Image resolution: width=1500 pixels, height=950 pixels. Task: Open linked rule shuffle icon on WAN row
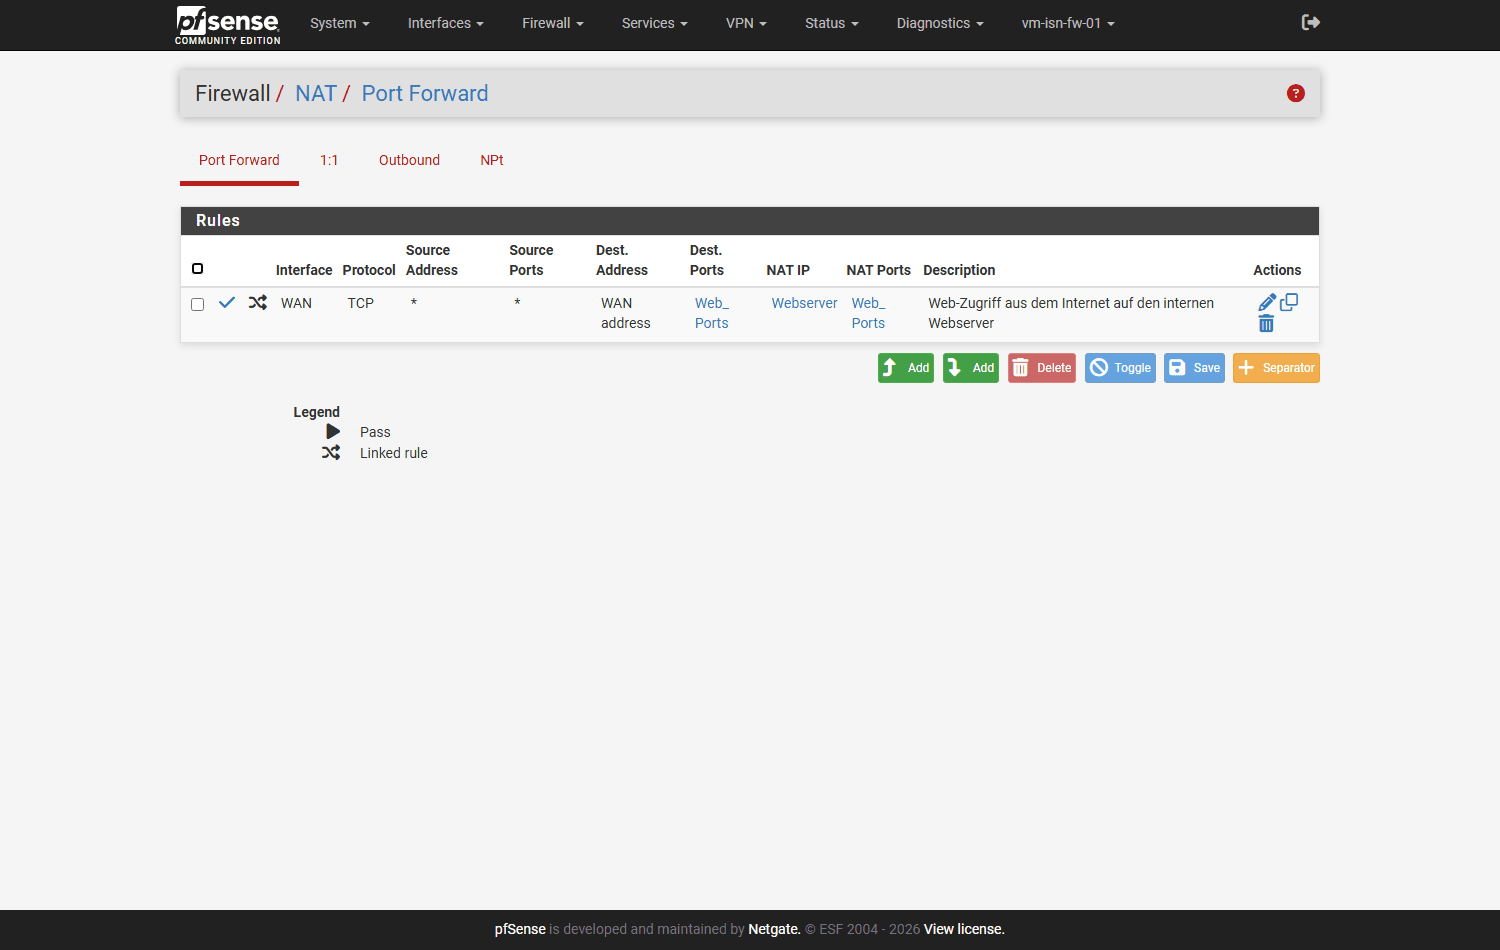pyautogui.click(x=258, y=302)
